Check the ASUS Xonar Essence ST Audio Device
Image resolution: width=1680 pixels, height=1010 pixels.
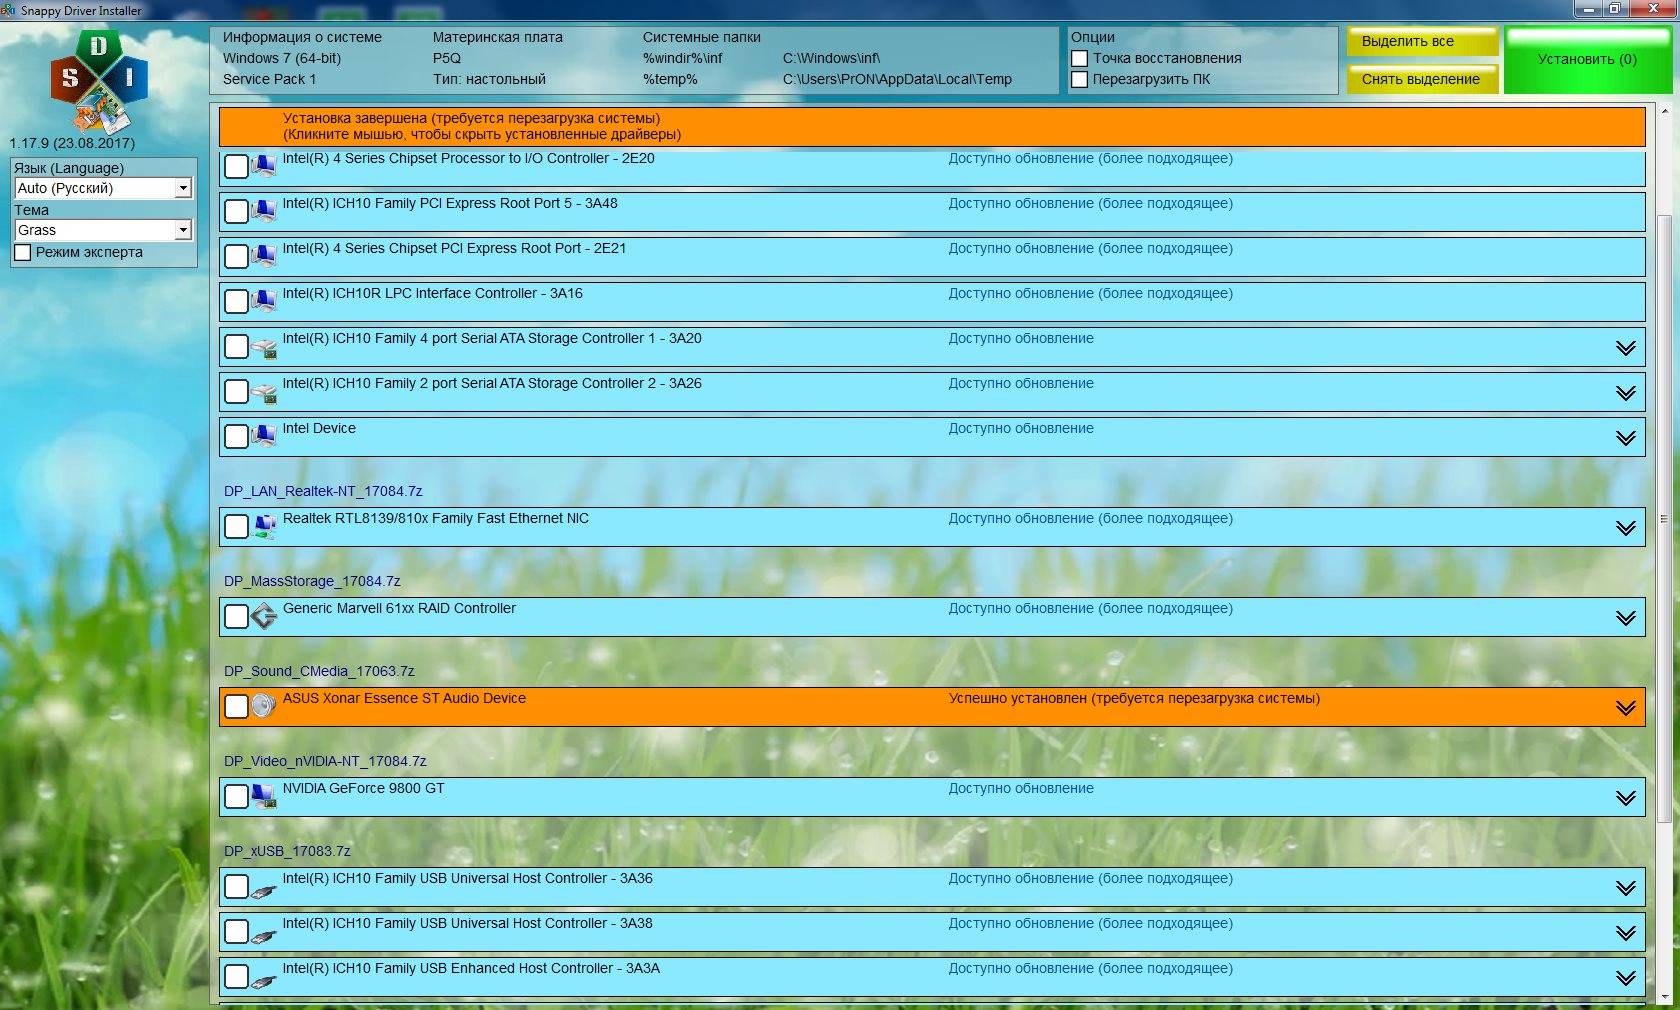tap(236, 706)
